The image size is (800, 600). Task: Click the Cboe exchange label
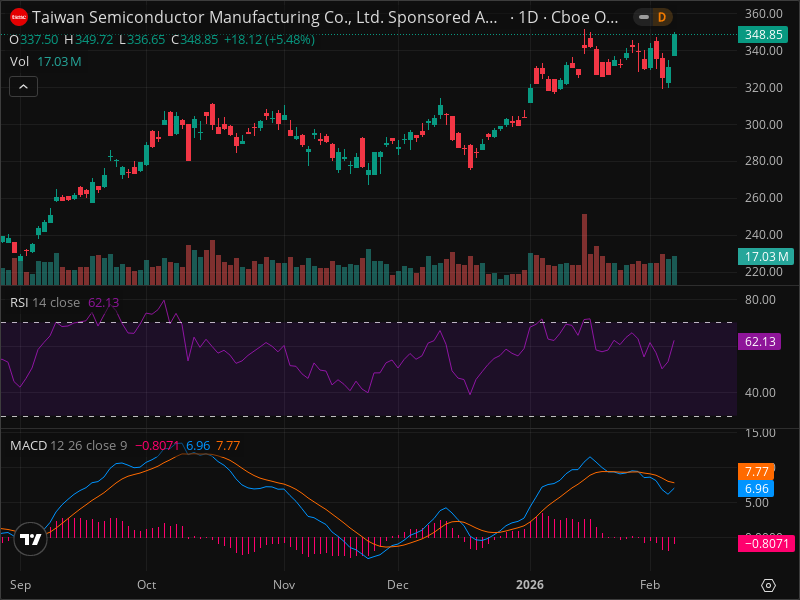(x=585, y=17)
